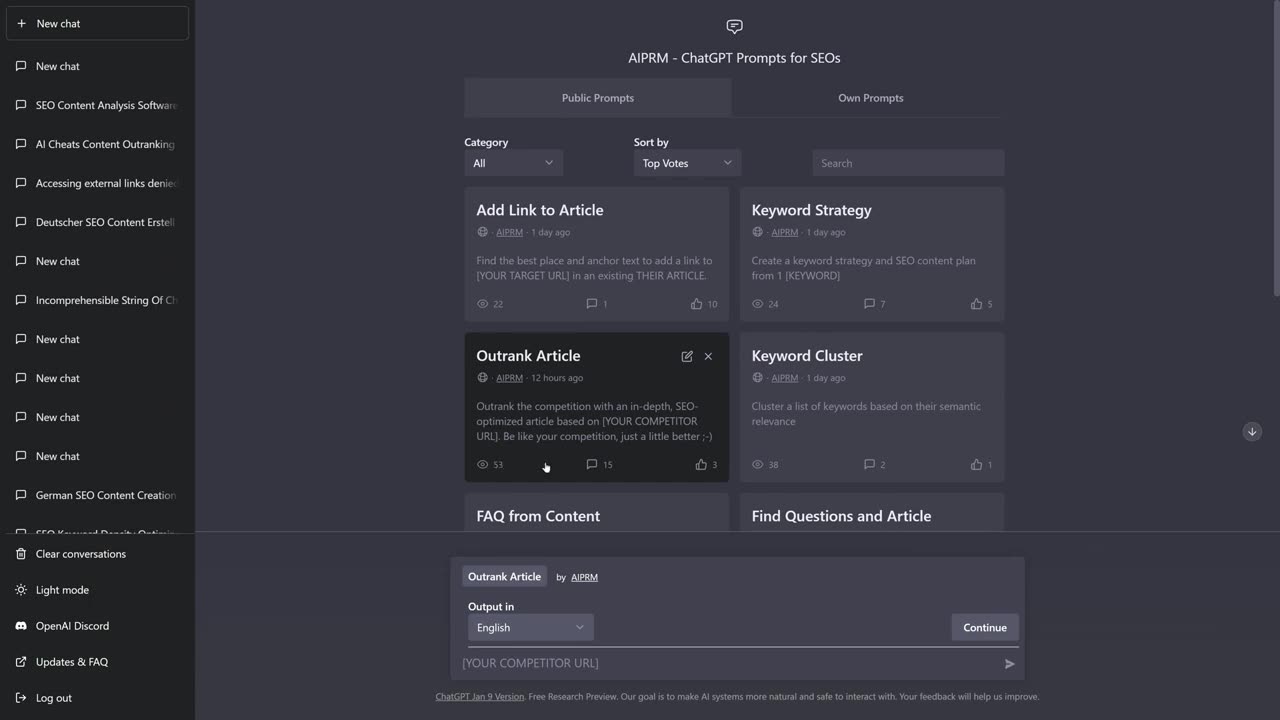The image size is (1280, 720).
Task: Click the scroll-to-bottom arrow button
Action: click(1252, 432)
